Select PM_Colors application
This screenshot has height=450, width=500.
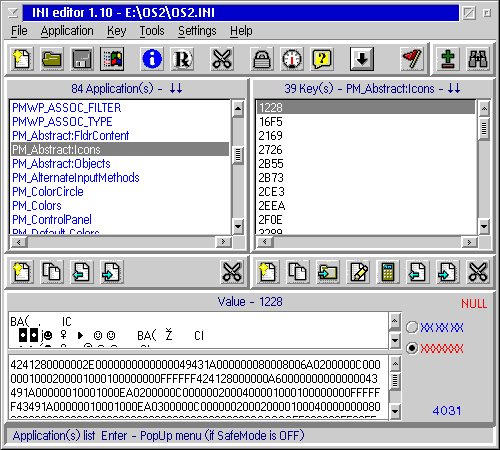tap(120, 206)
